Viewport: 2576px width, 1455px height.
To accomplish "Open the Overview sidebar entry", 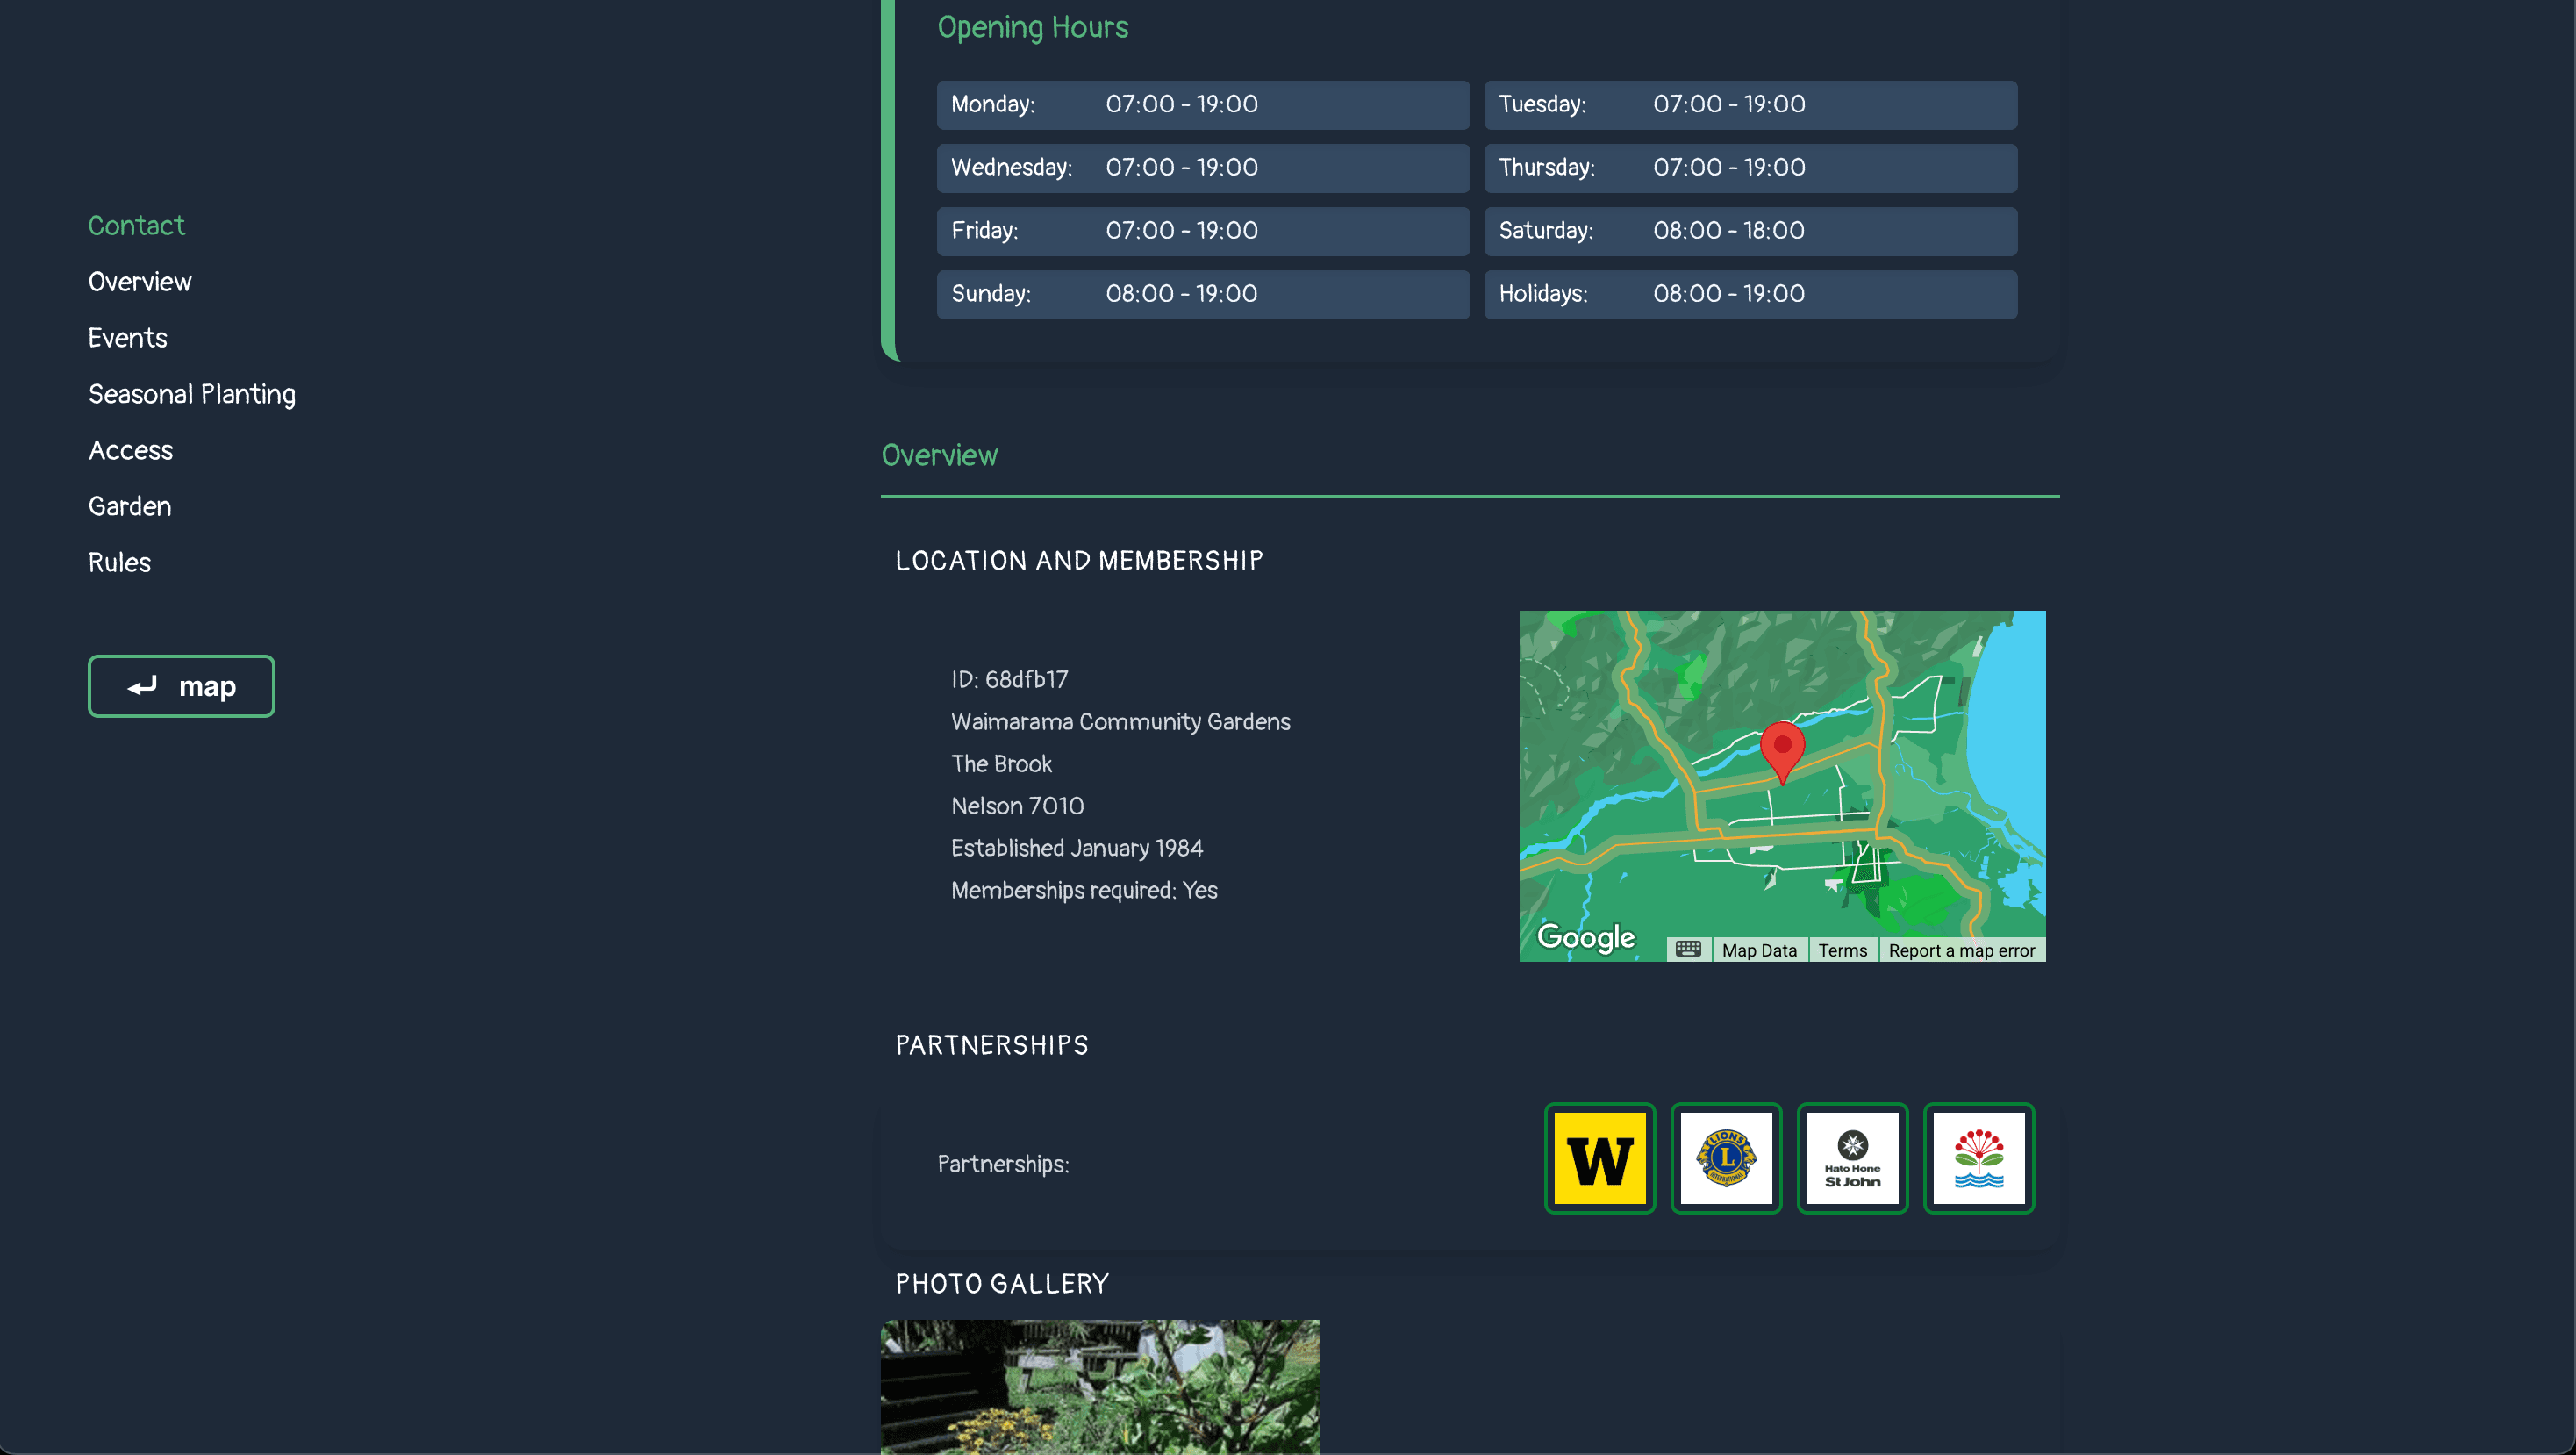I will coord(140,281).
